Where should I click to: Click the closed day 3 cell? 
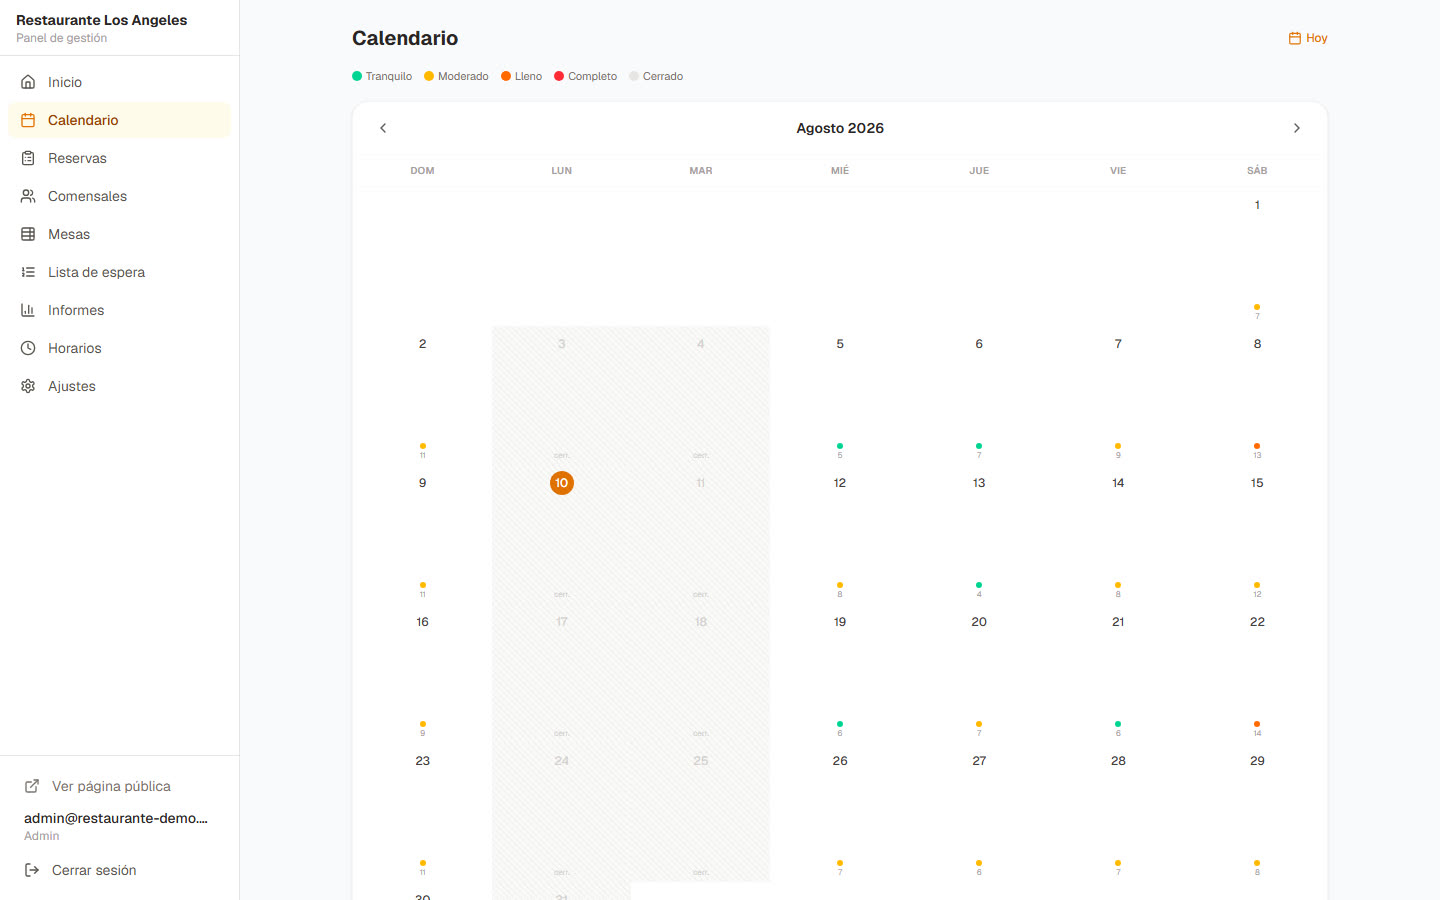tap(562, 396)
